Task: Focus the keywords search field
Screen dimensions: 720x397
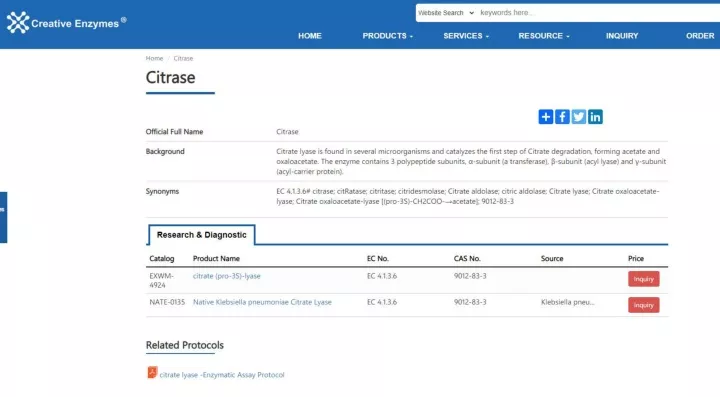Action: click(597, 13)
